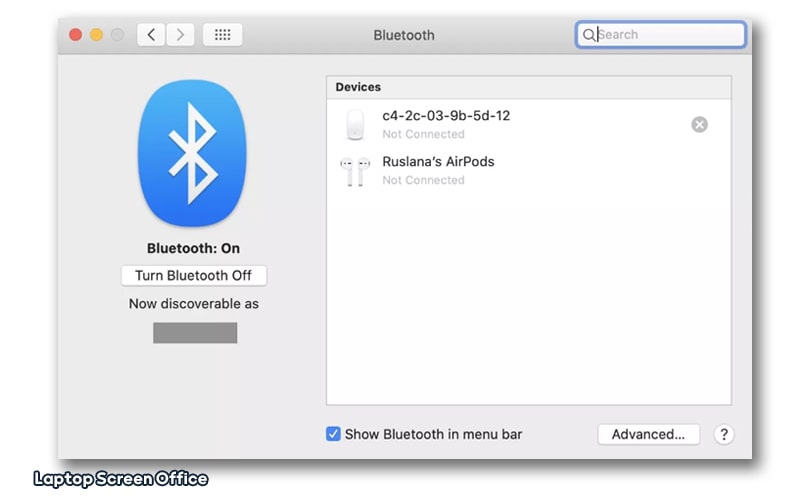This screenshot has width=800, height=500.
Task: Close the Bluetooth window with the red button
Action: (76, 35)
